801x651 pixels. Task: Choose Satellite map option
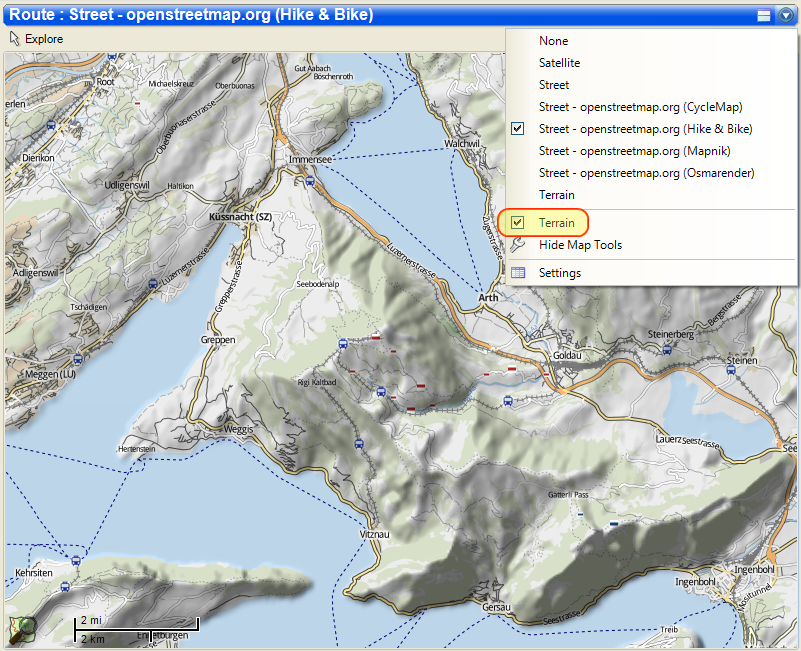tap(559, 63)
